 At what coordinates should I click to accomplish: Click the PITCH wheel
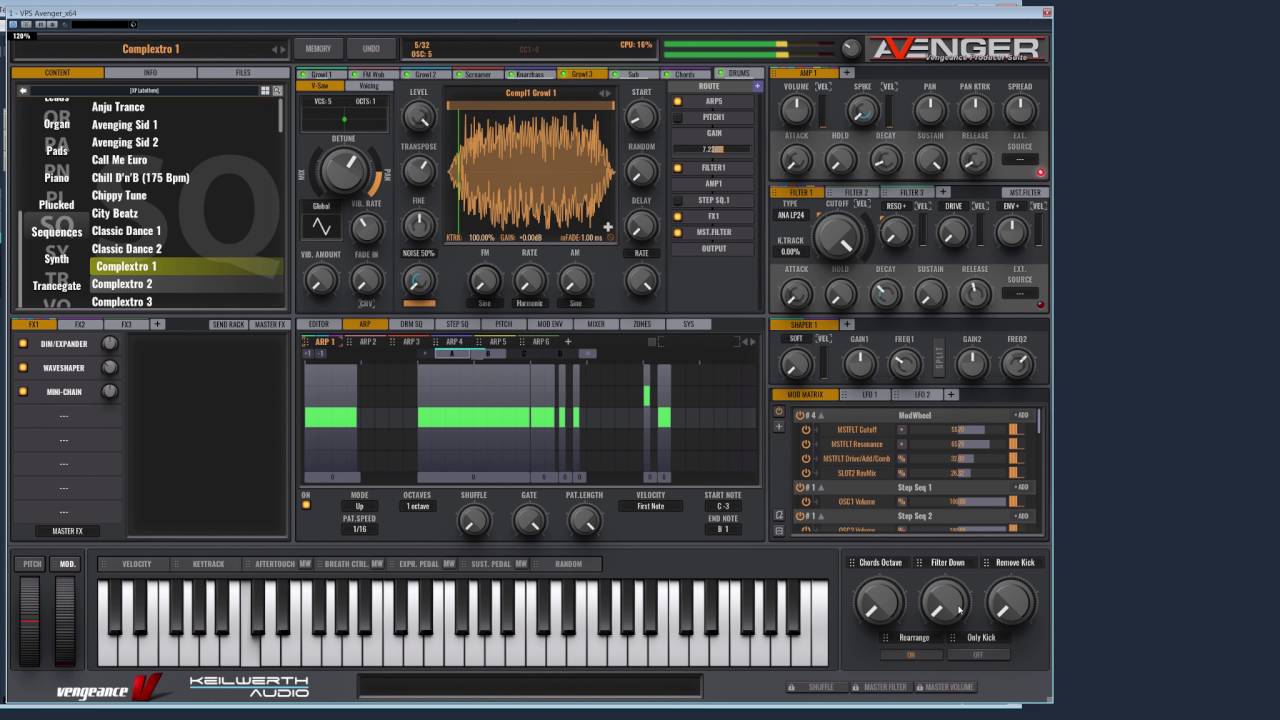(32, 621)
